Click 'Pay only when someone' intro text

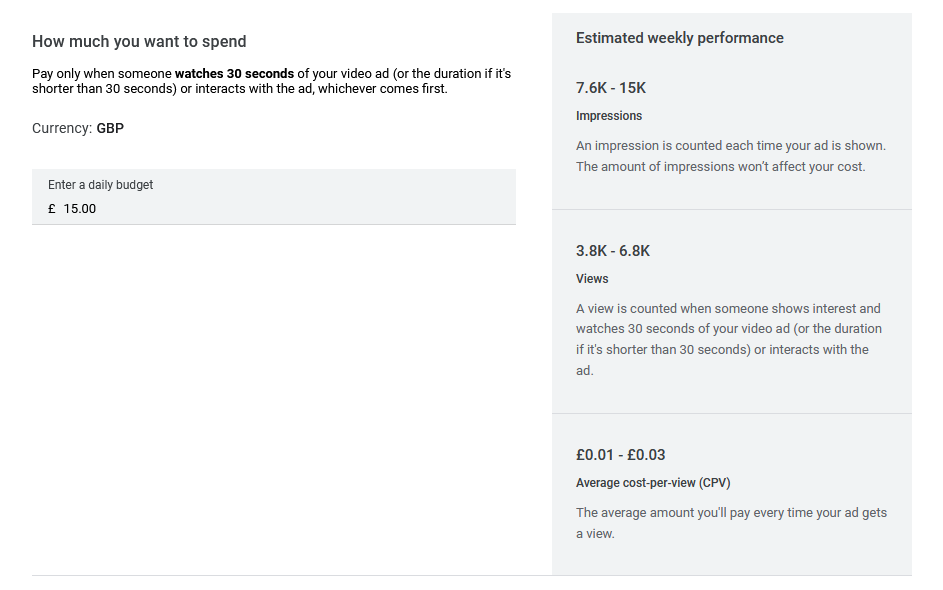(x=102, y=73)
